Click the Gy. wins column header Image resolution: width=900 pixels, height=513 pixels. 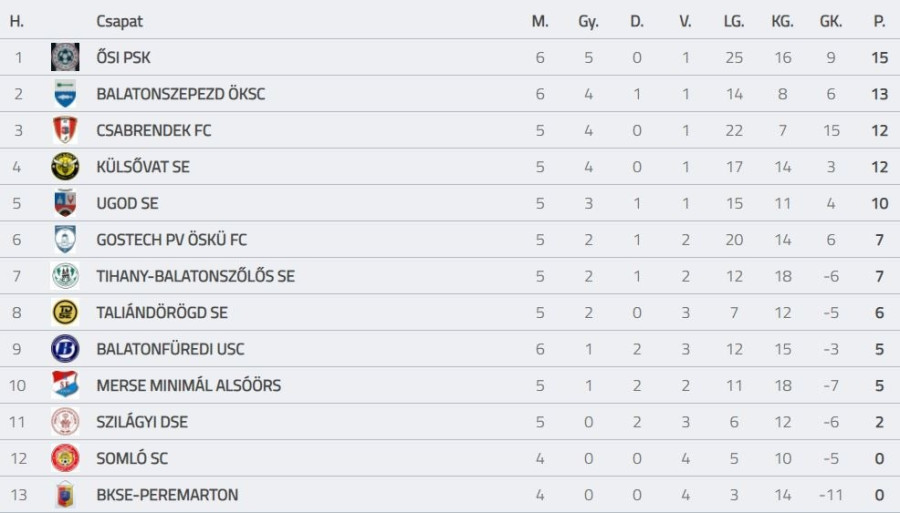[588, 21]
